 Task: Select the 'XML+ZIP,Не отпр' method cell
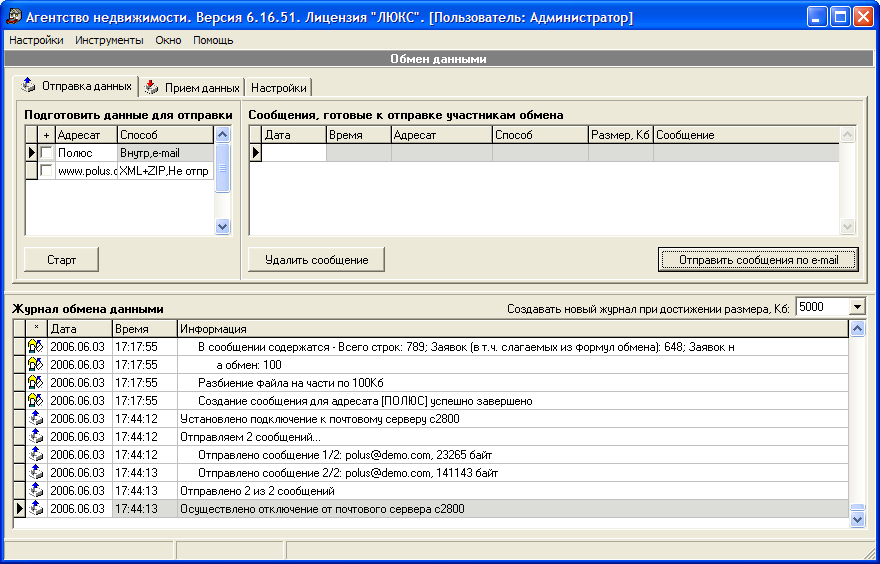pyautogui.click(x=166, y=171)
